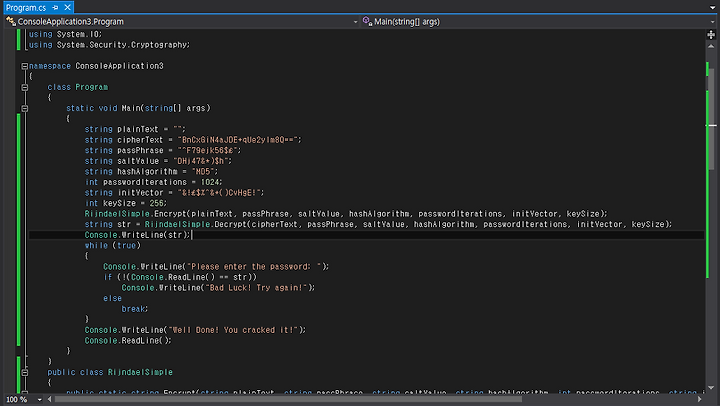Click the horizontal scrollbar right arrow
720x406 pixels.
pos(700,400)
